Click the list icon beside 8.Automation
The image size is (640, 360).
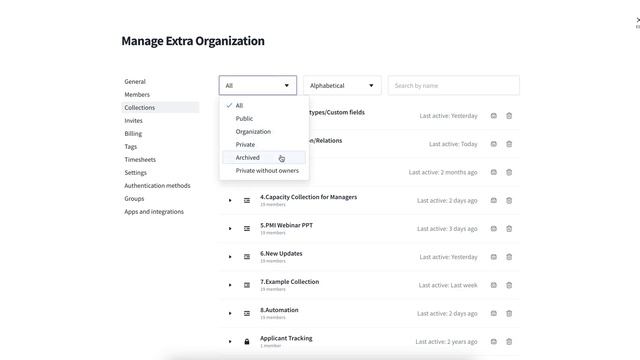click(x=247, y=313)
